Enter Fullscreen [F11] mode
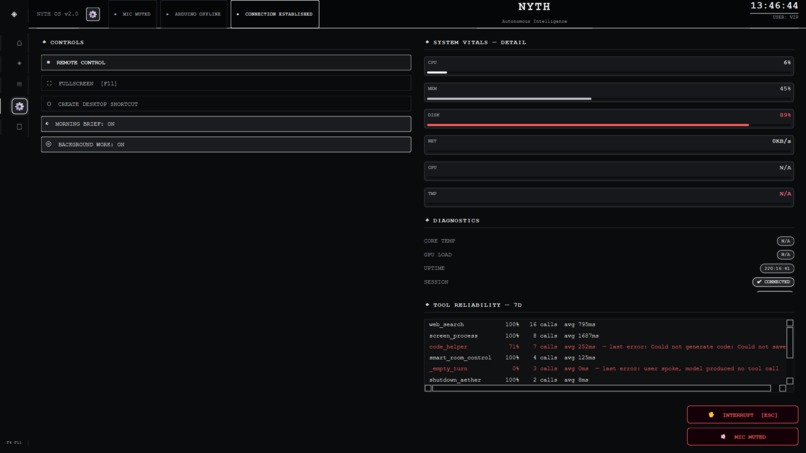This screenshot has height=453, width=806. click(226, 83)
